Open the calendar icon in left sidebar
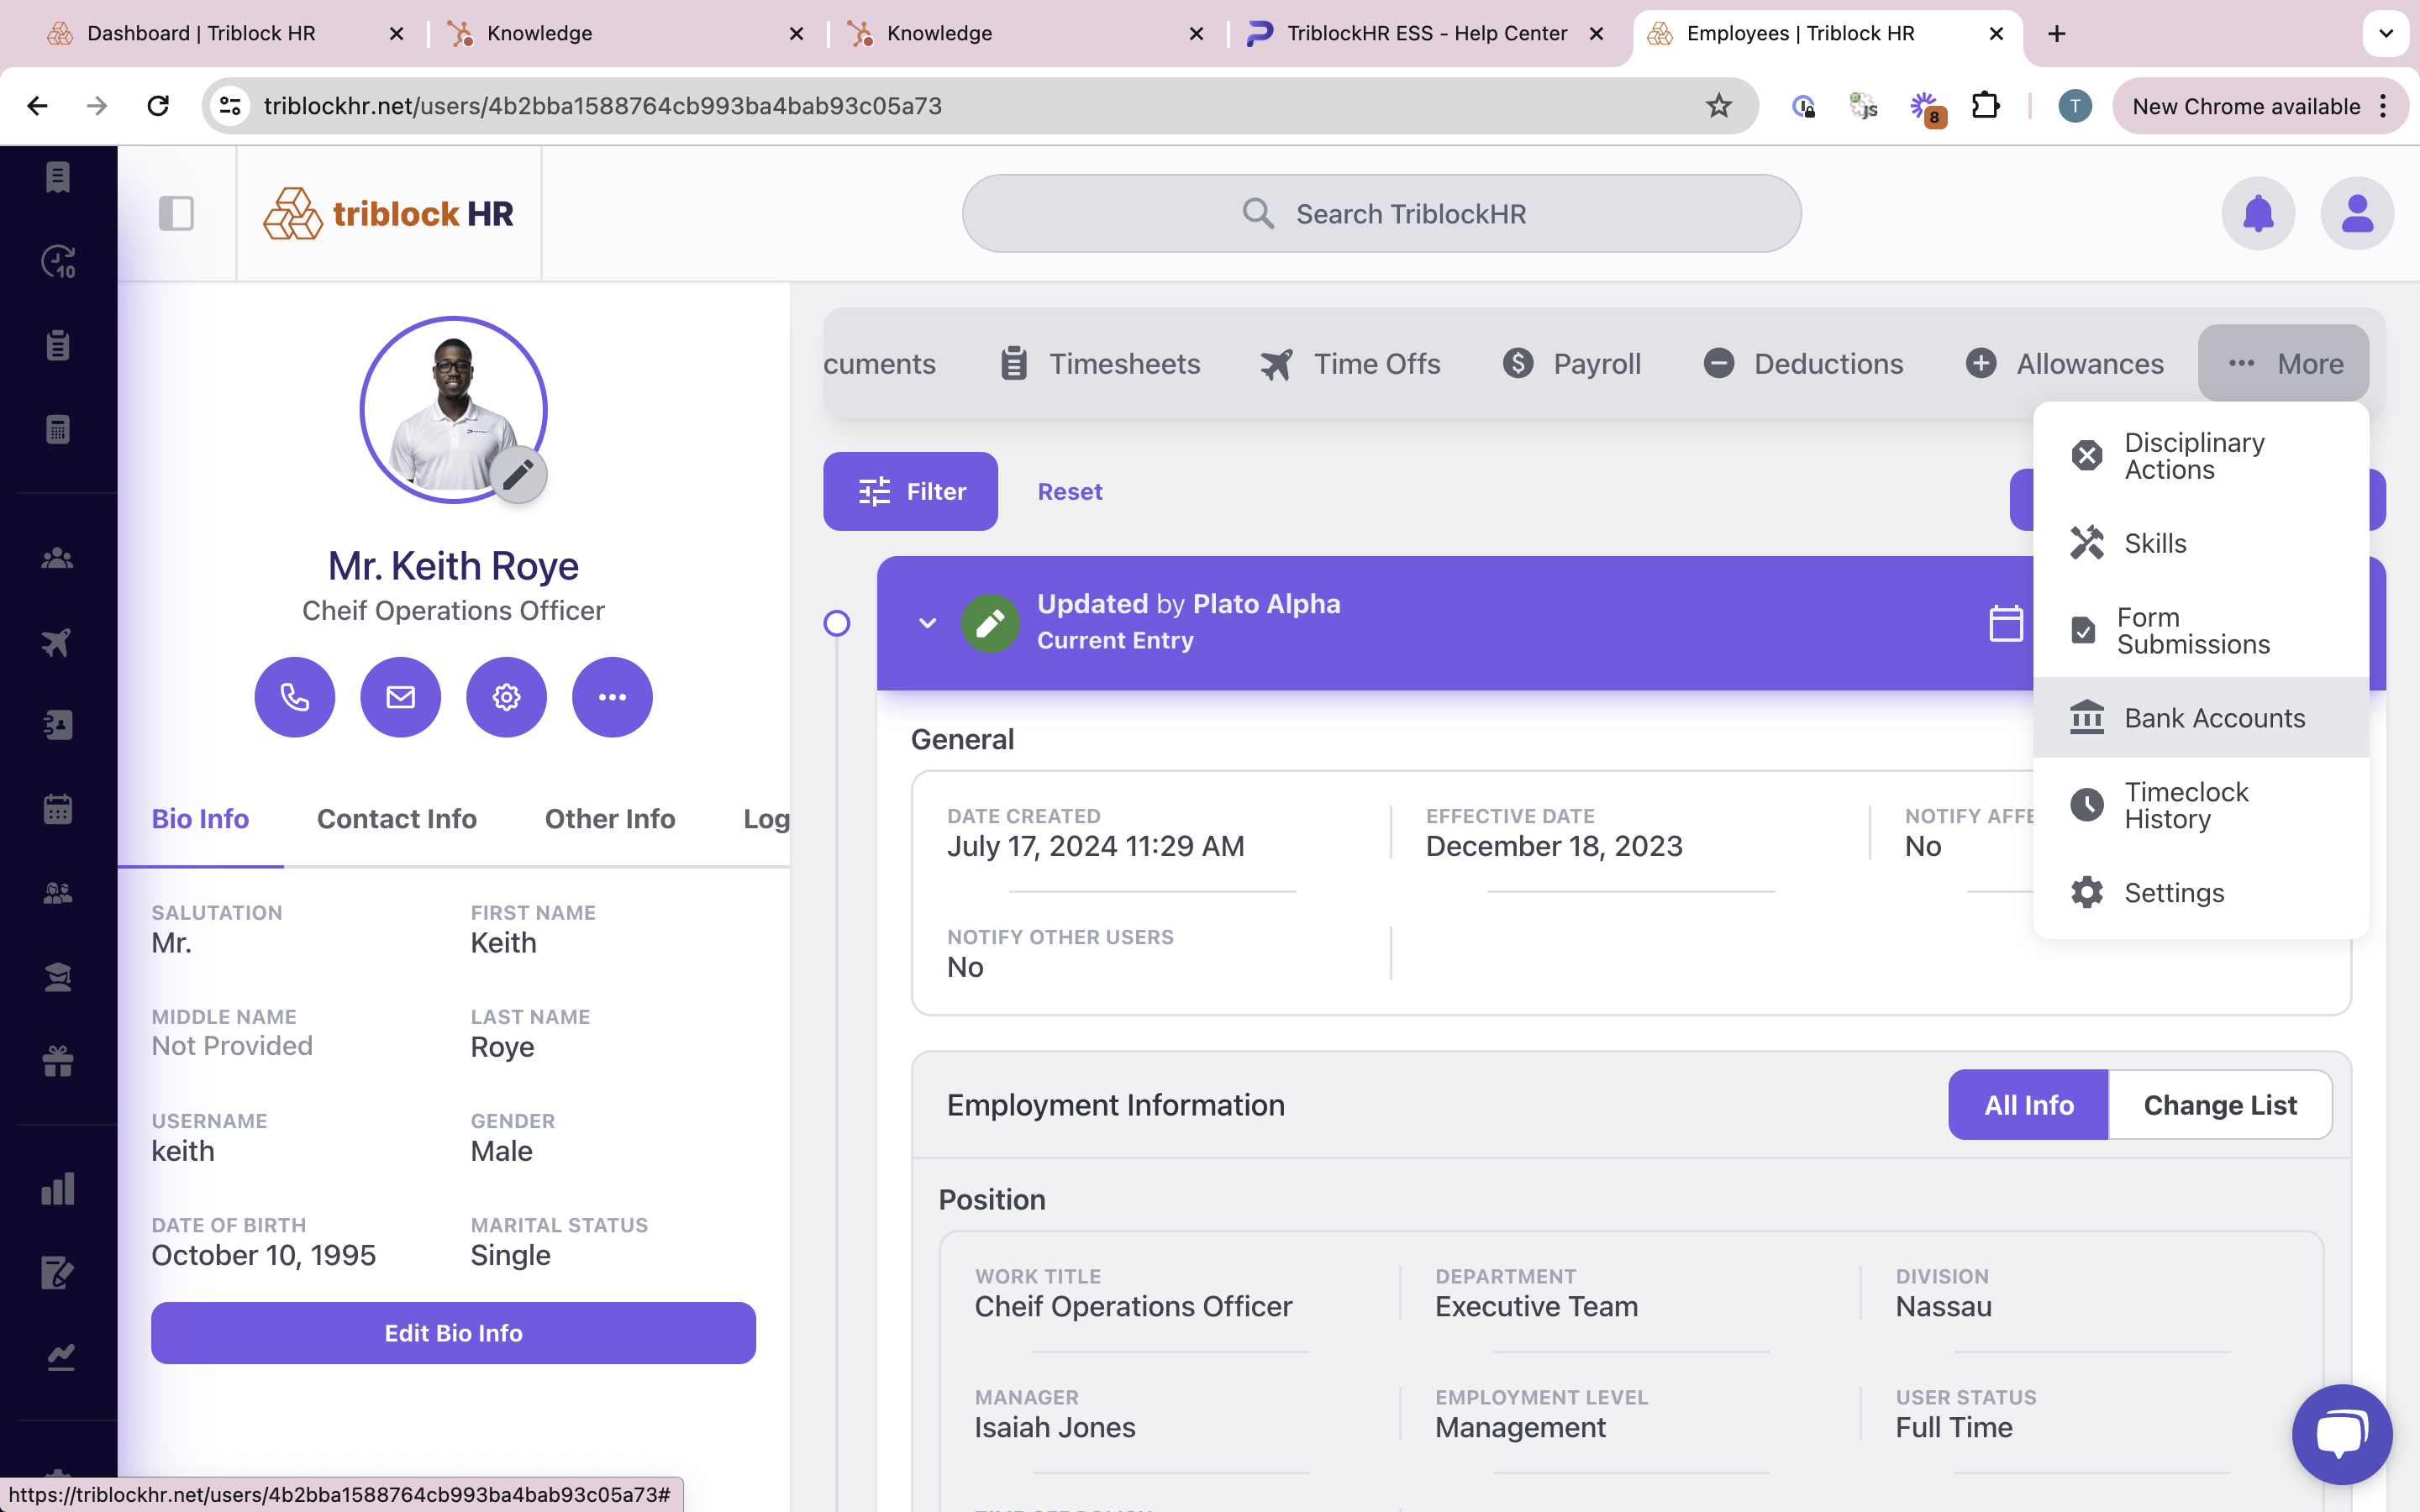Image resolution: width=2420 pixels, height=1512 pixels. coord(58,809)
